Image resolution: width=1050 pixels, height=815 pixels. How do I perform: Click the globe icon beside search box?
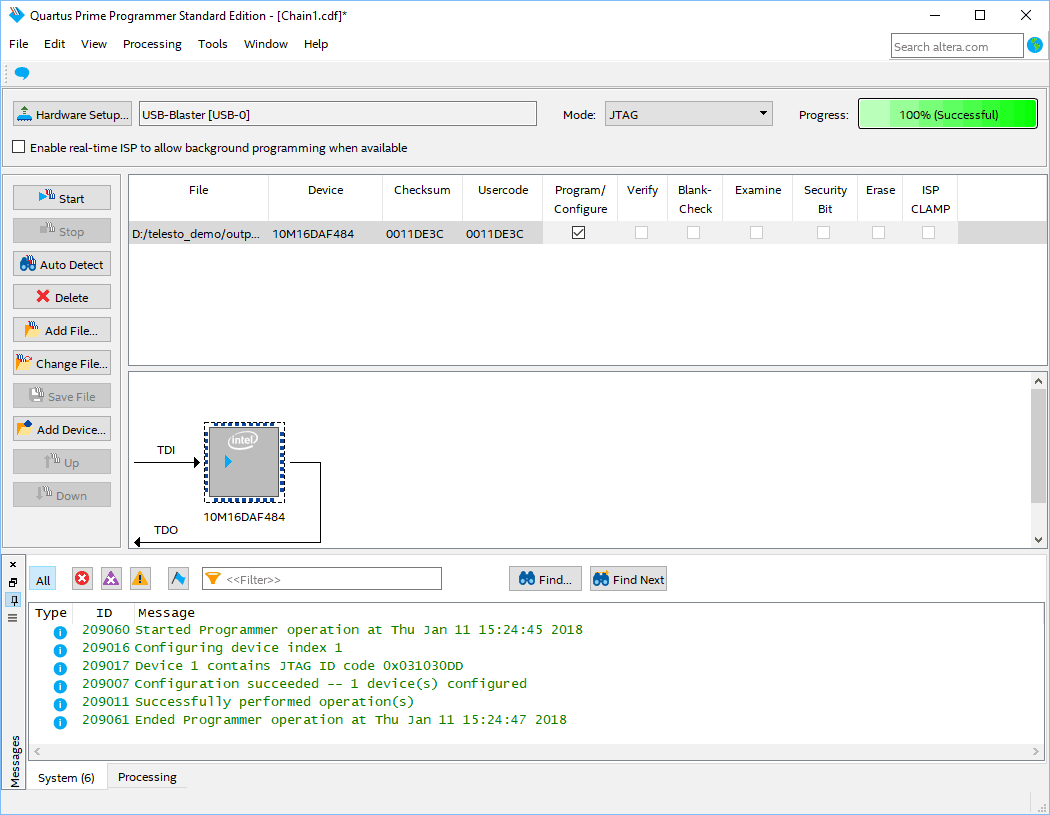coord(1035,45)
